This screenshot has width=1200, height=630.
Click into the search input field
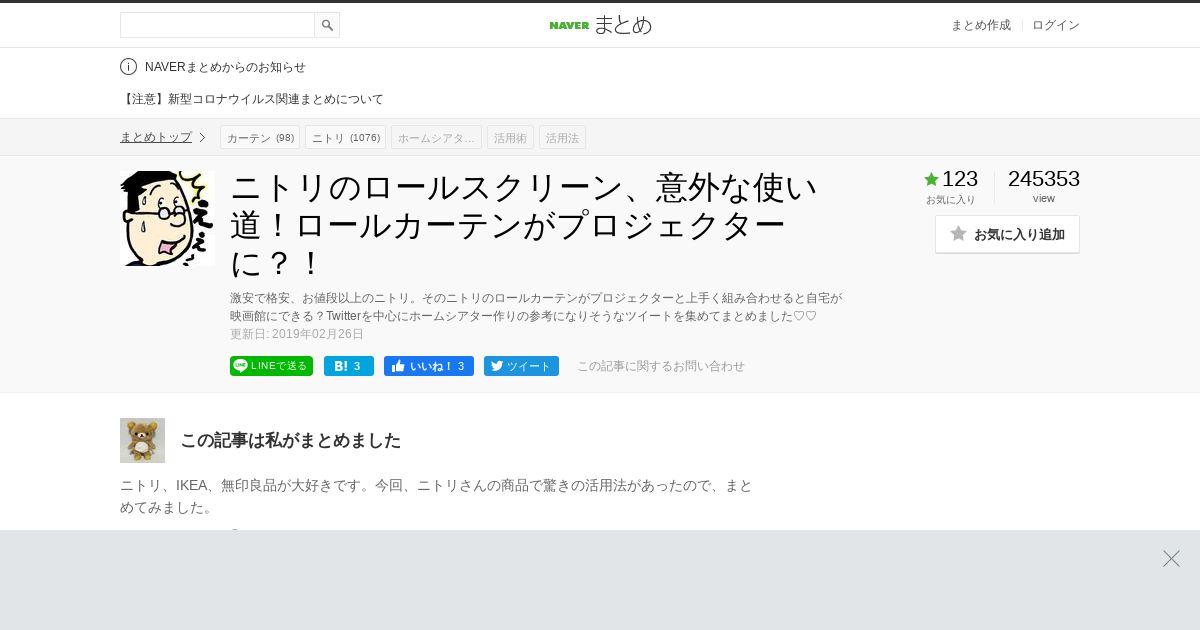(x=217, y=25)
